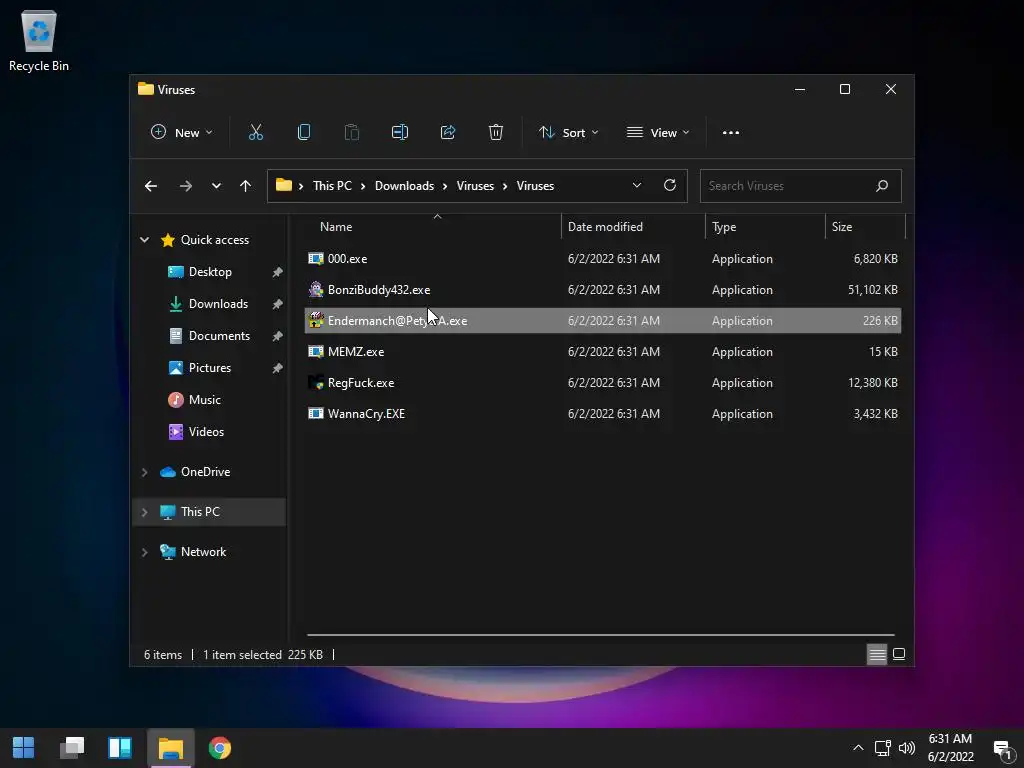Click the 6 items status text
Image resolution: width=1024 pixels, height=768 pixels.
coord(163,654)
